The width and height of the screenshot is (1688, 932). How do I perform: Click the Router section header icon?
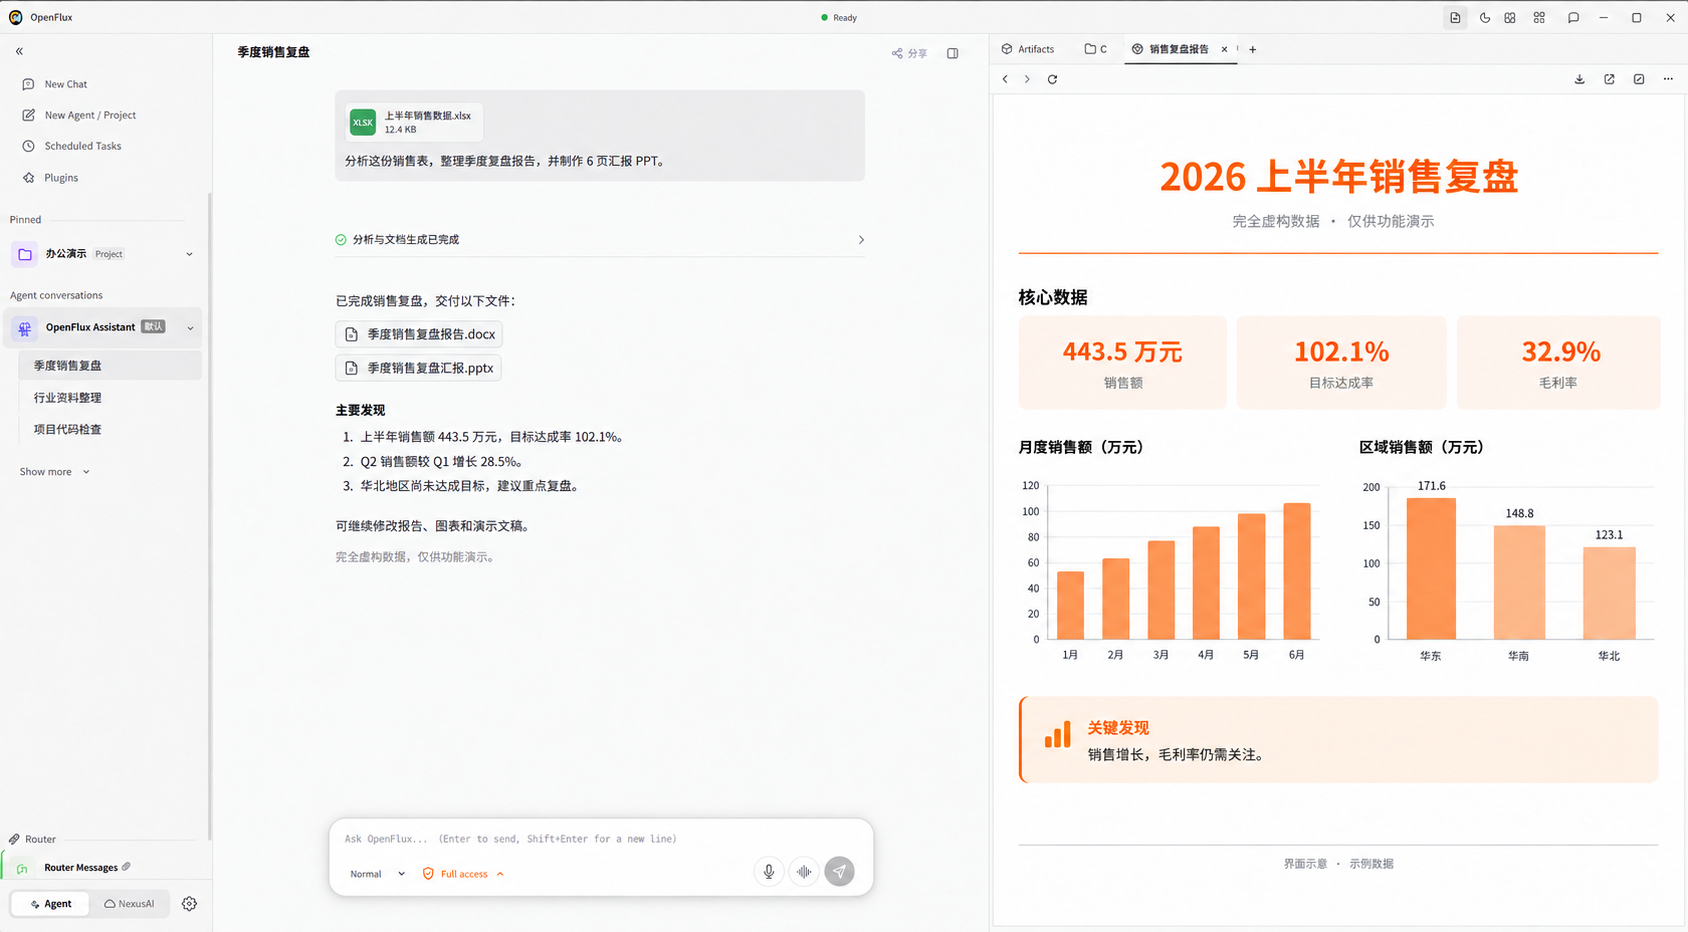14,839
